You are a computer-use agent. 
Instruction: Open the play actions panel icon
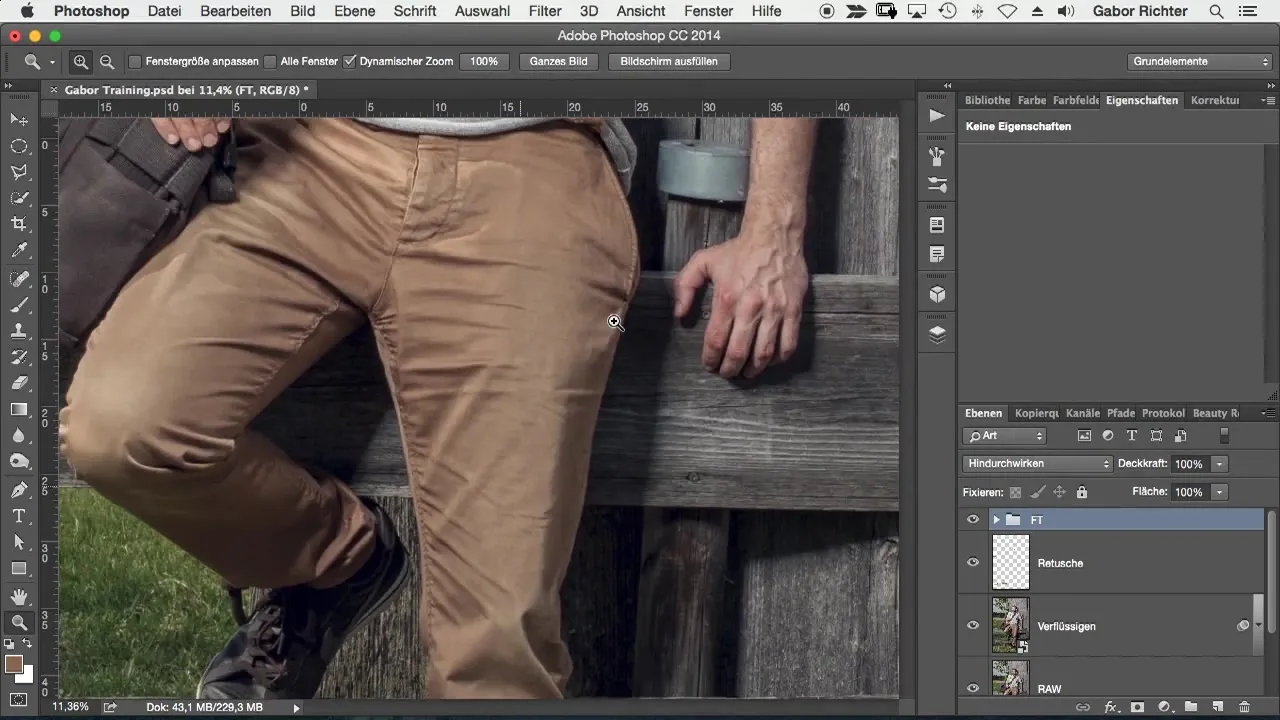pos(937,116)
